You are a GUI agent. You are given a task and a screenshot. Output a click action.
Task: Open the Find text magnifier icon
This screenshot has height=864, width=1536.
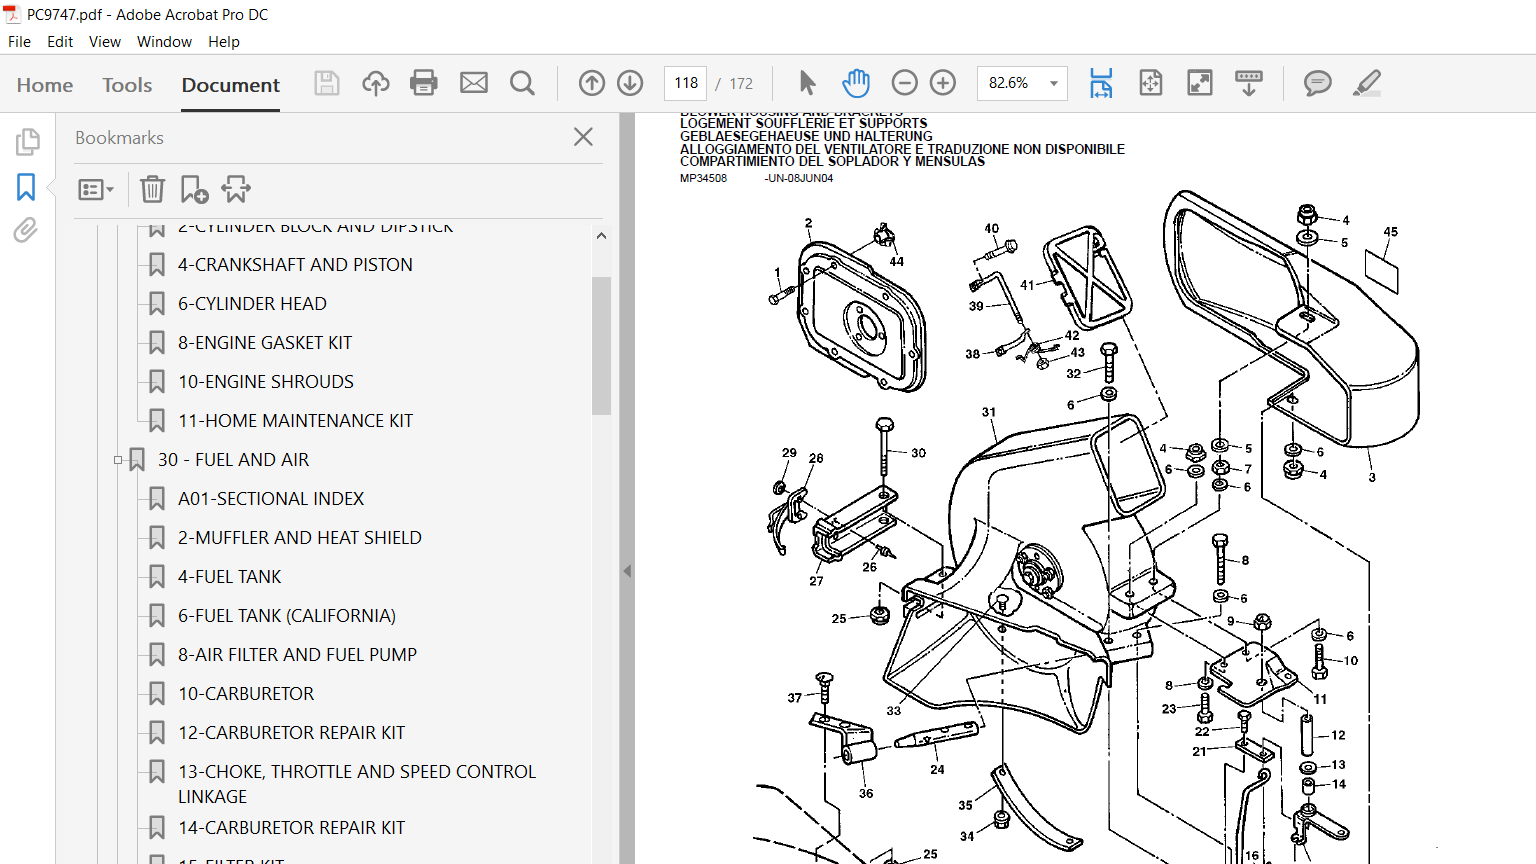point(522,83)
